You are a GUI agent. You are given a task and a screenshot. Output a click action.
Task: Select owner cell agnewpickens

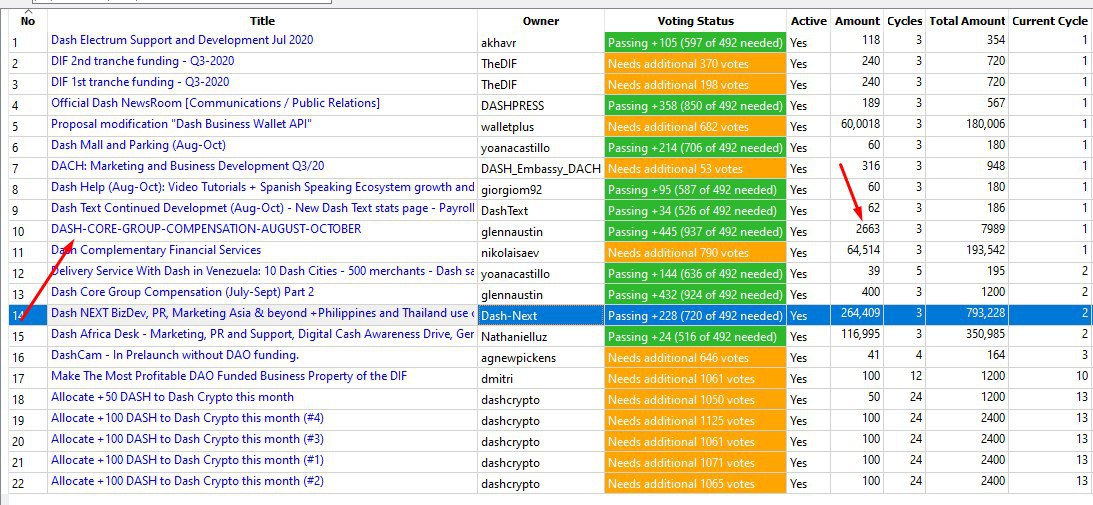pyautogui.click(x=541, y=357)
